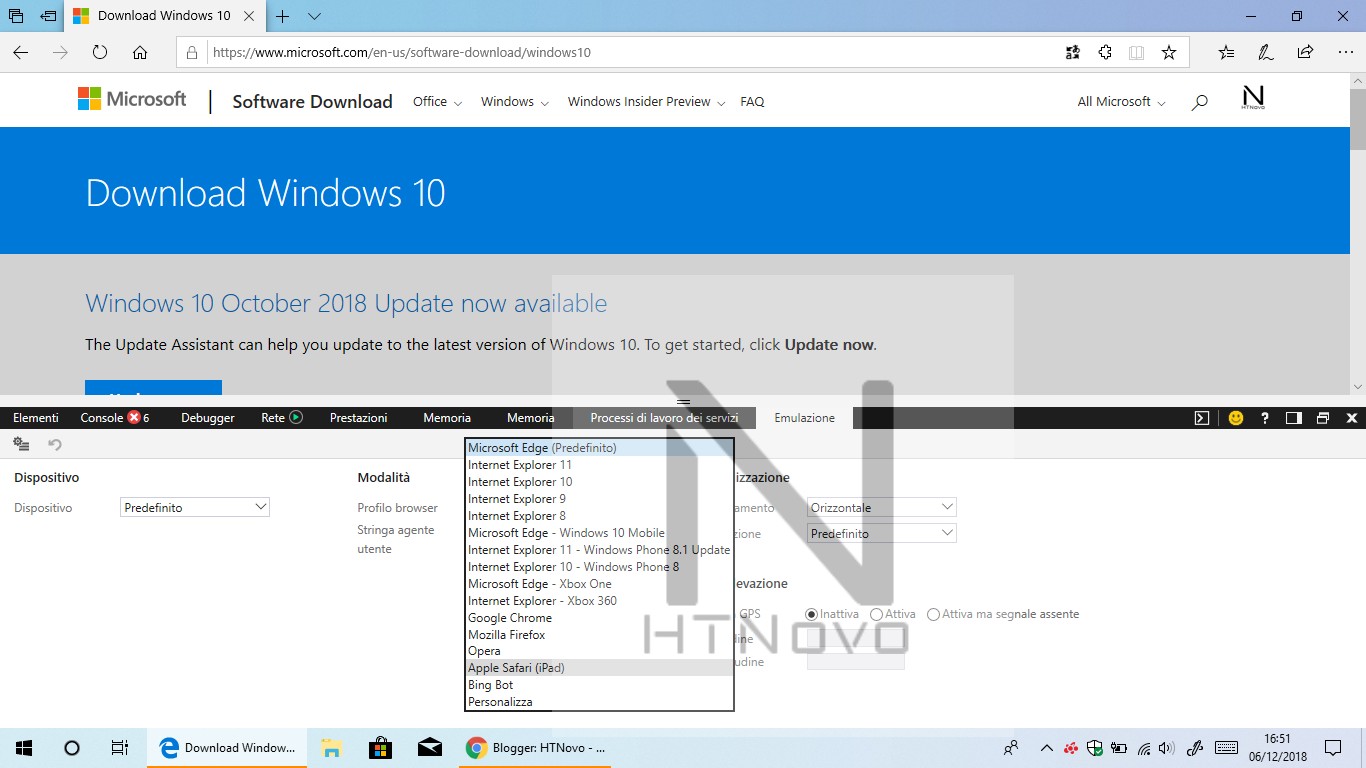1366x768 pixels.
Task: Open Action Center notifications
Action: point(1333,747)
